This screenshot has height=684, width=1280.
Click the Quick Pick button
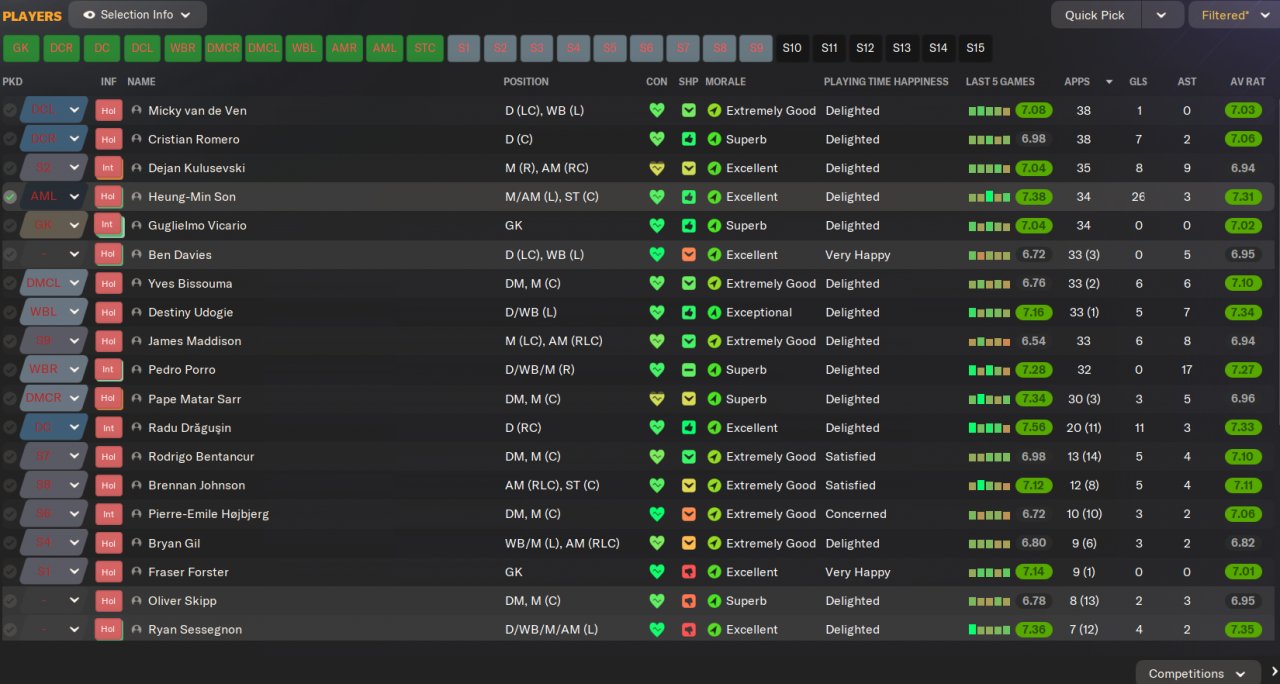[x=1095, y=15]
